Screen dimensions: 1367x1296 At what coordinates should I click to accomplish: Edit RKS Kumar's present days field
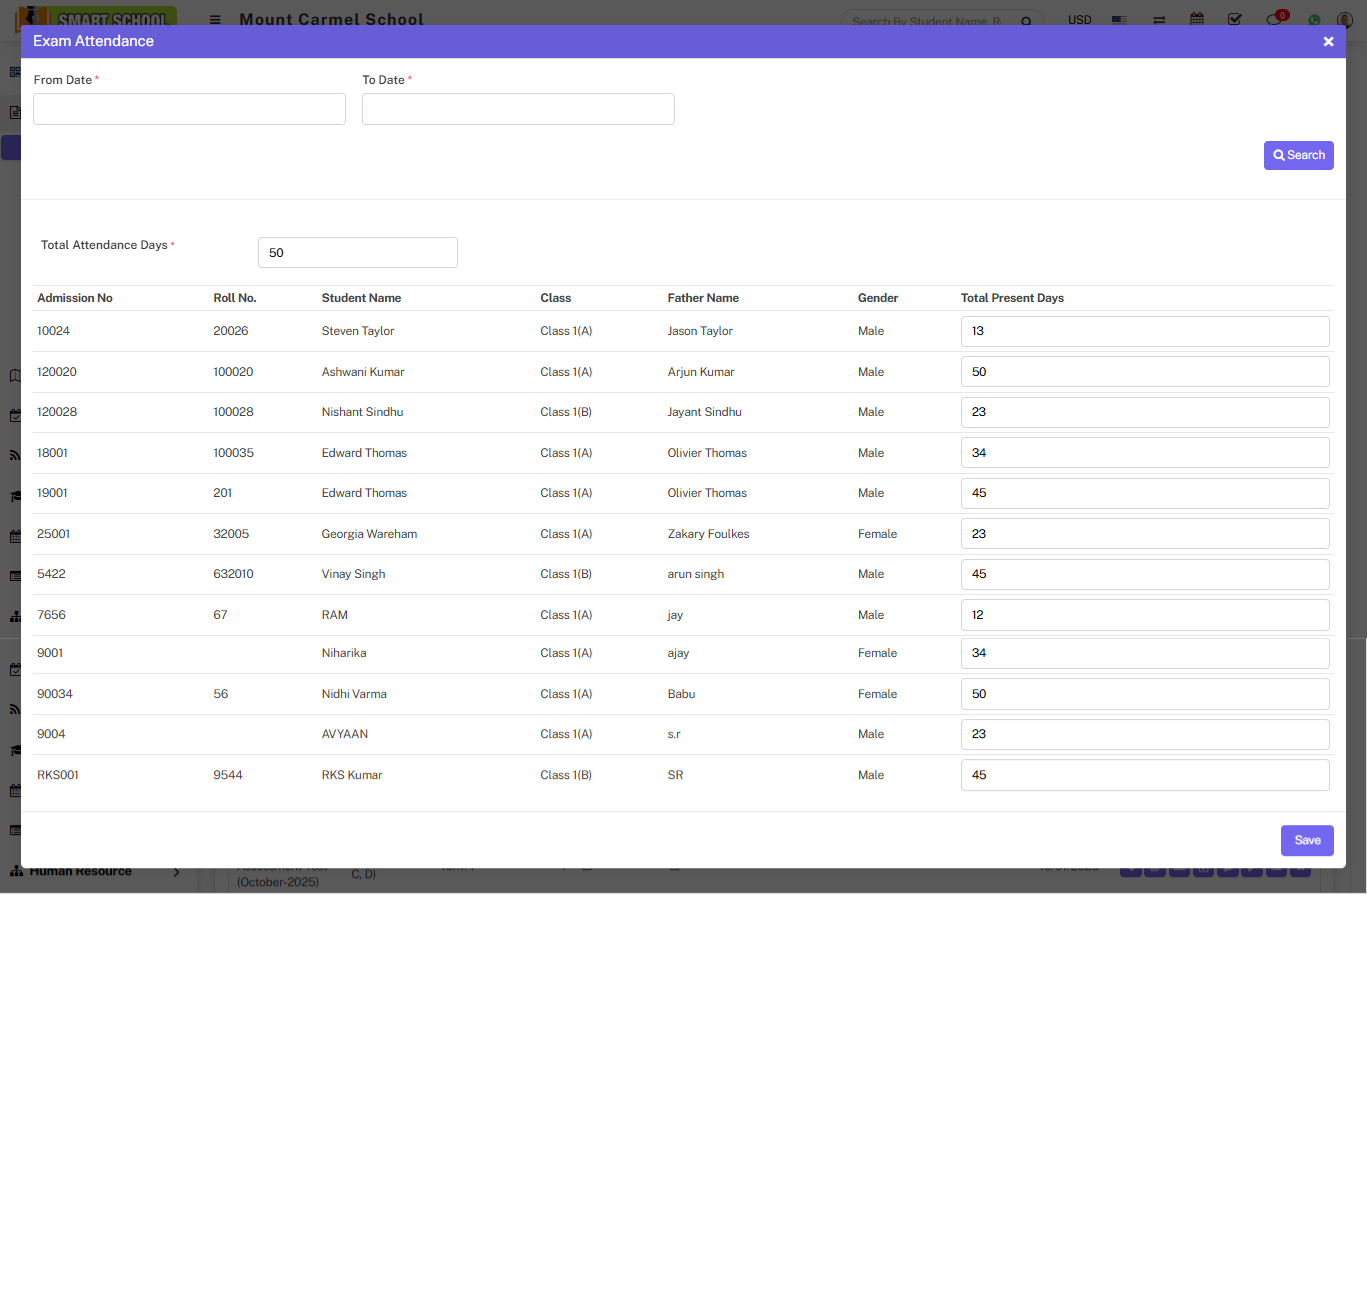pos(1144,775)
